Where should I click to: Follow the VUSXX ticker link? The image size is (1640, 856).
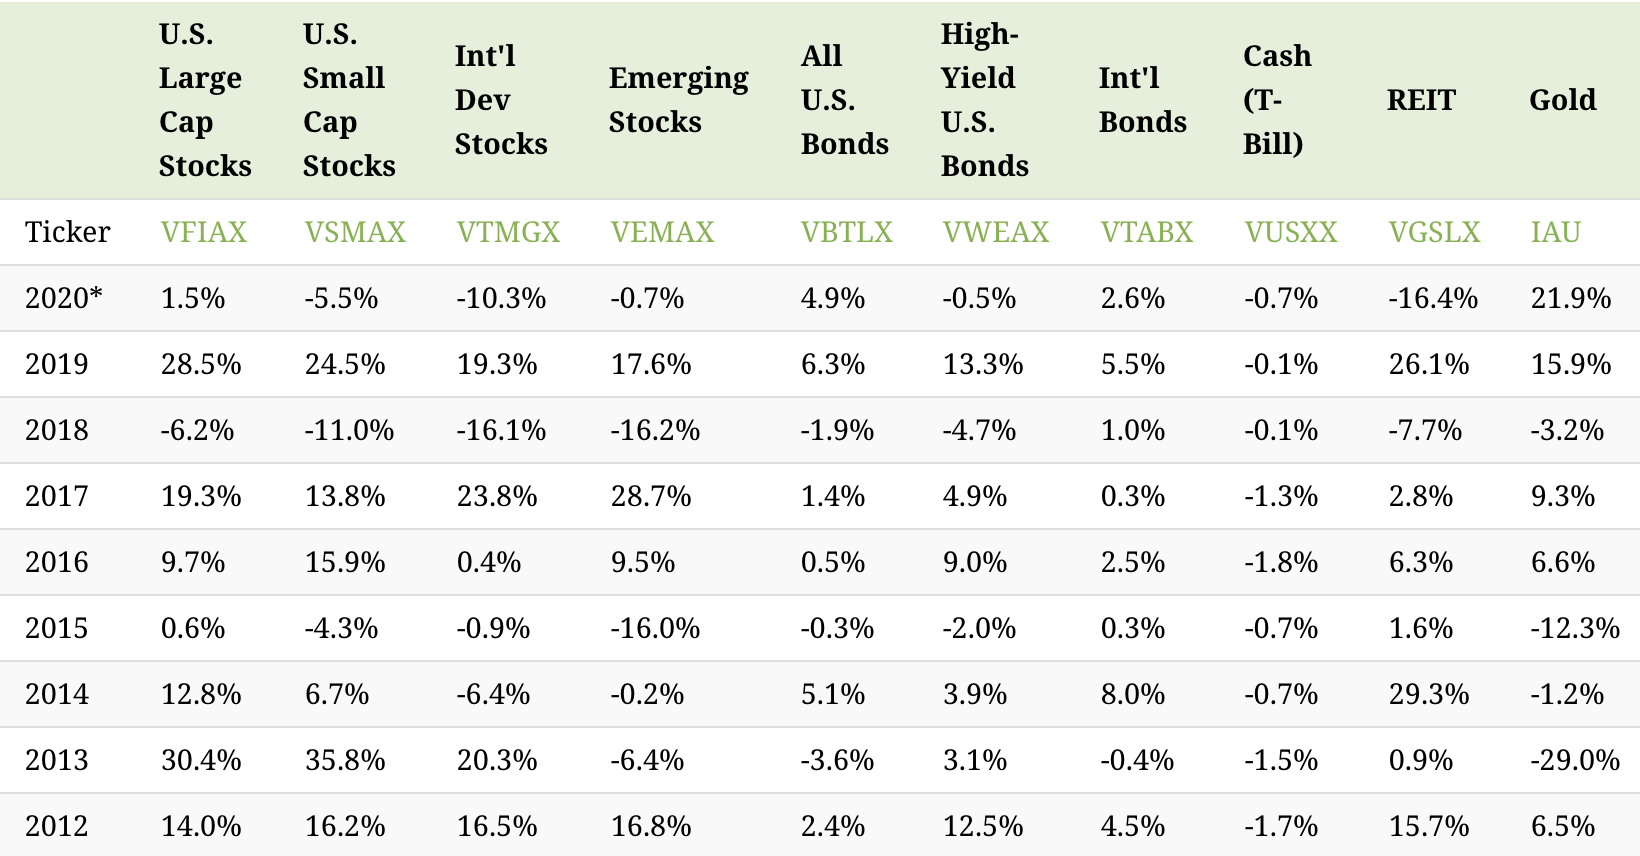coord(1290,232)
